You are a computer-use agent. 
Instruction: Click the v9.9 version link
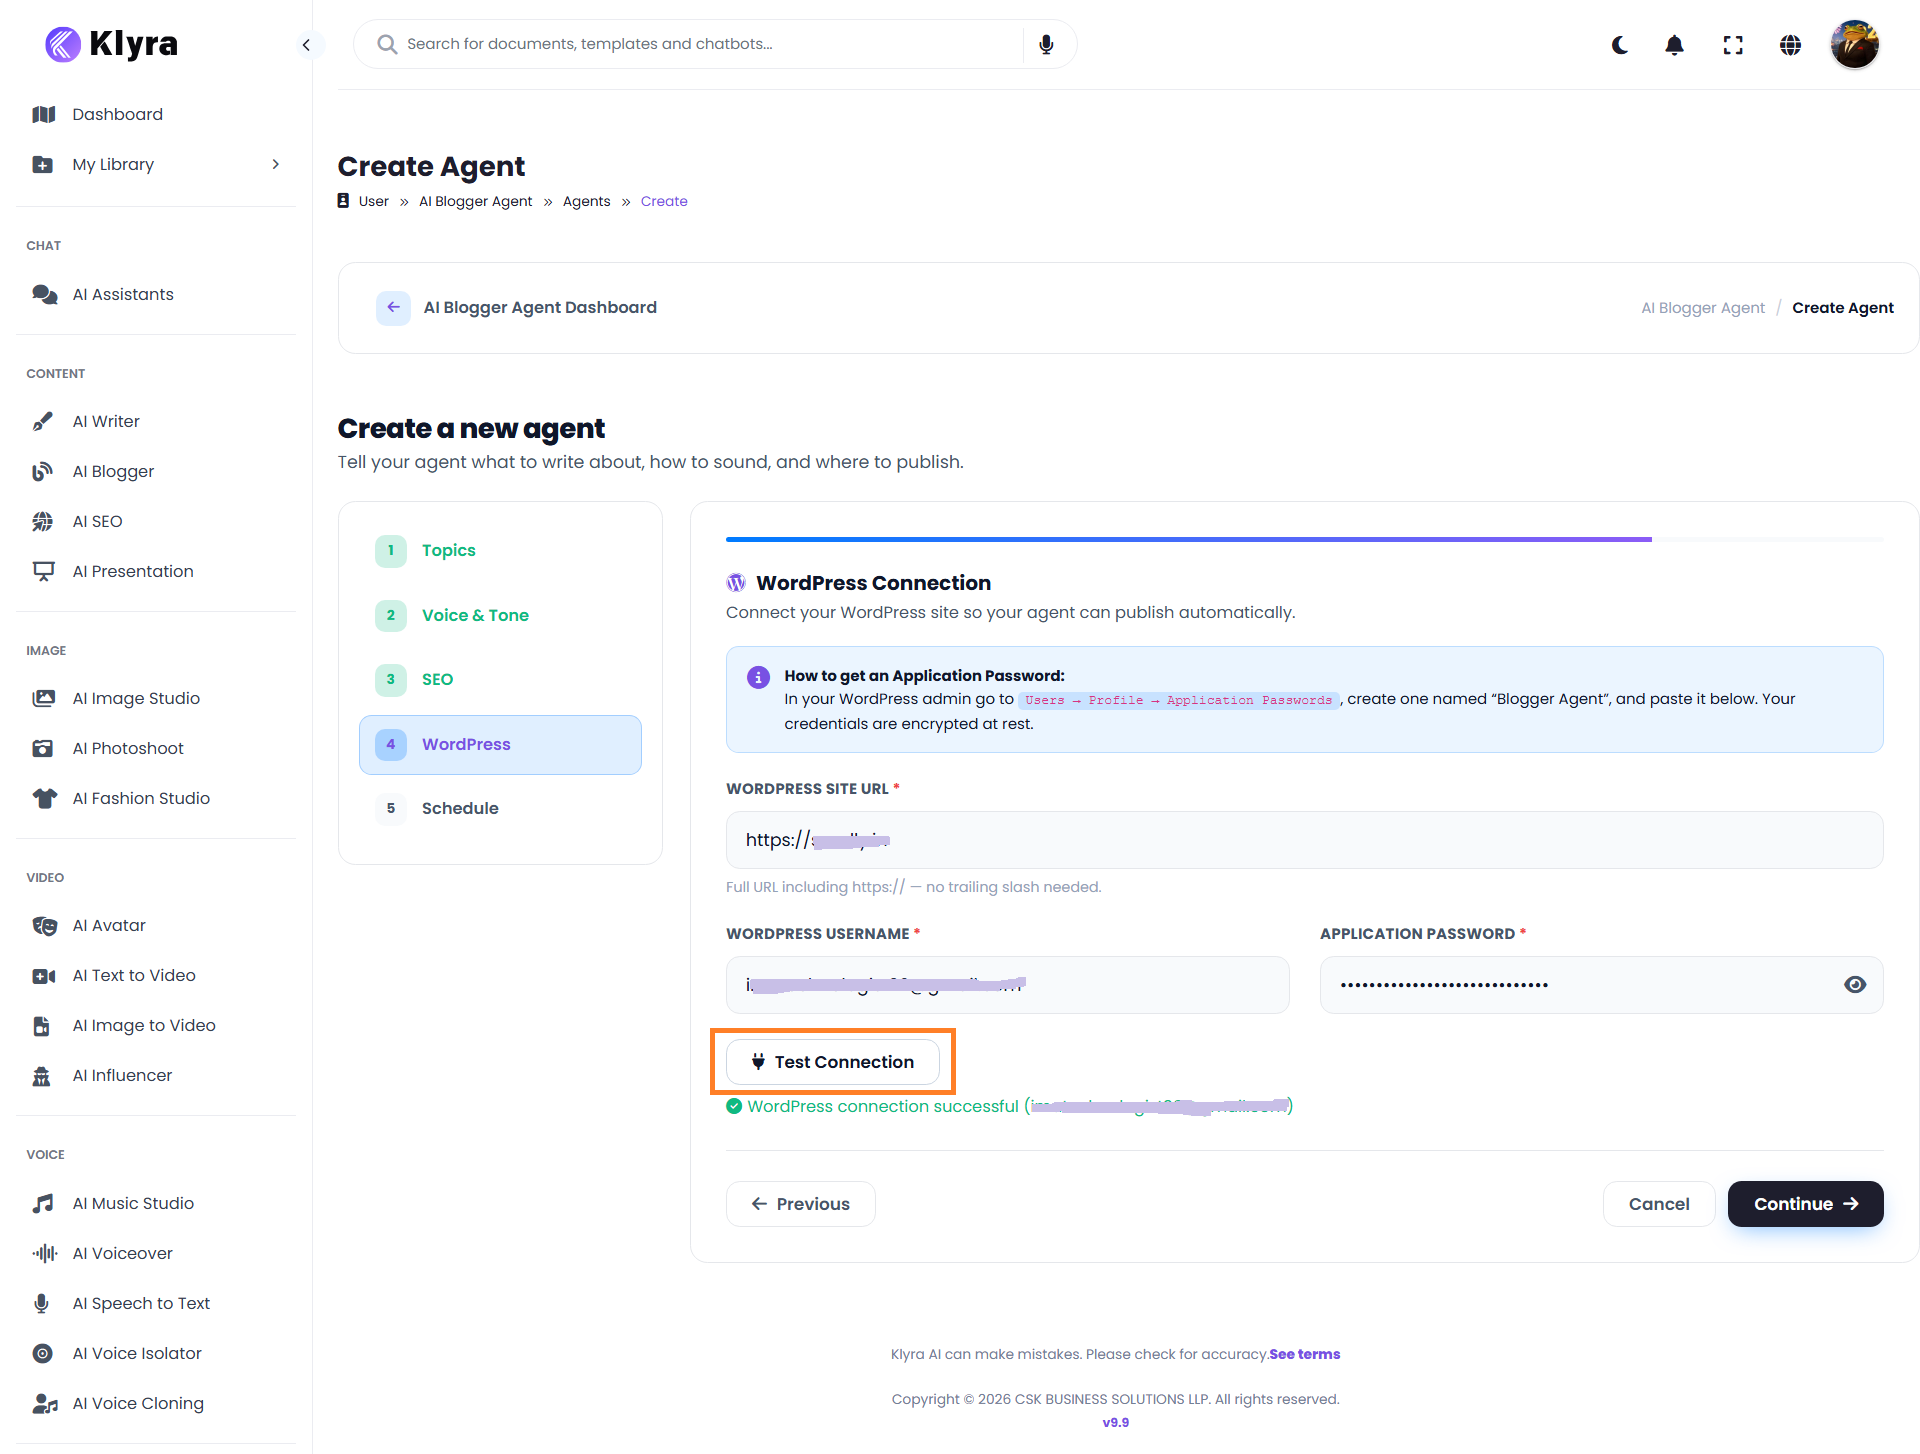coord(1116,1422)
